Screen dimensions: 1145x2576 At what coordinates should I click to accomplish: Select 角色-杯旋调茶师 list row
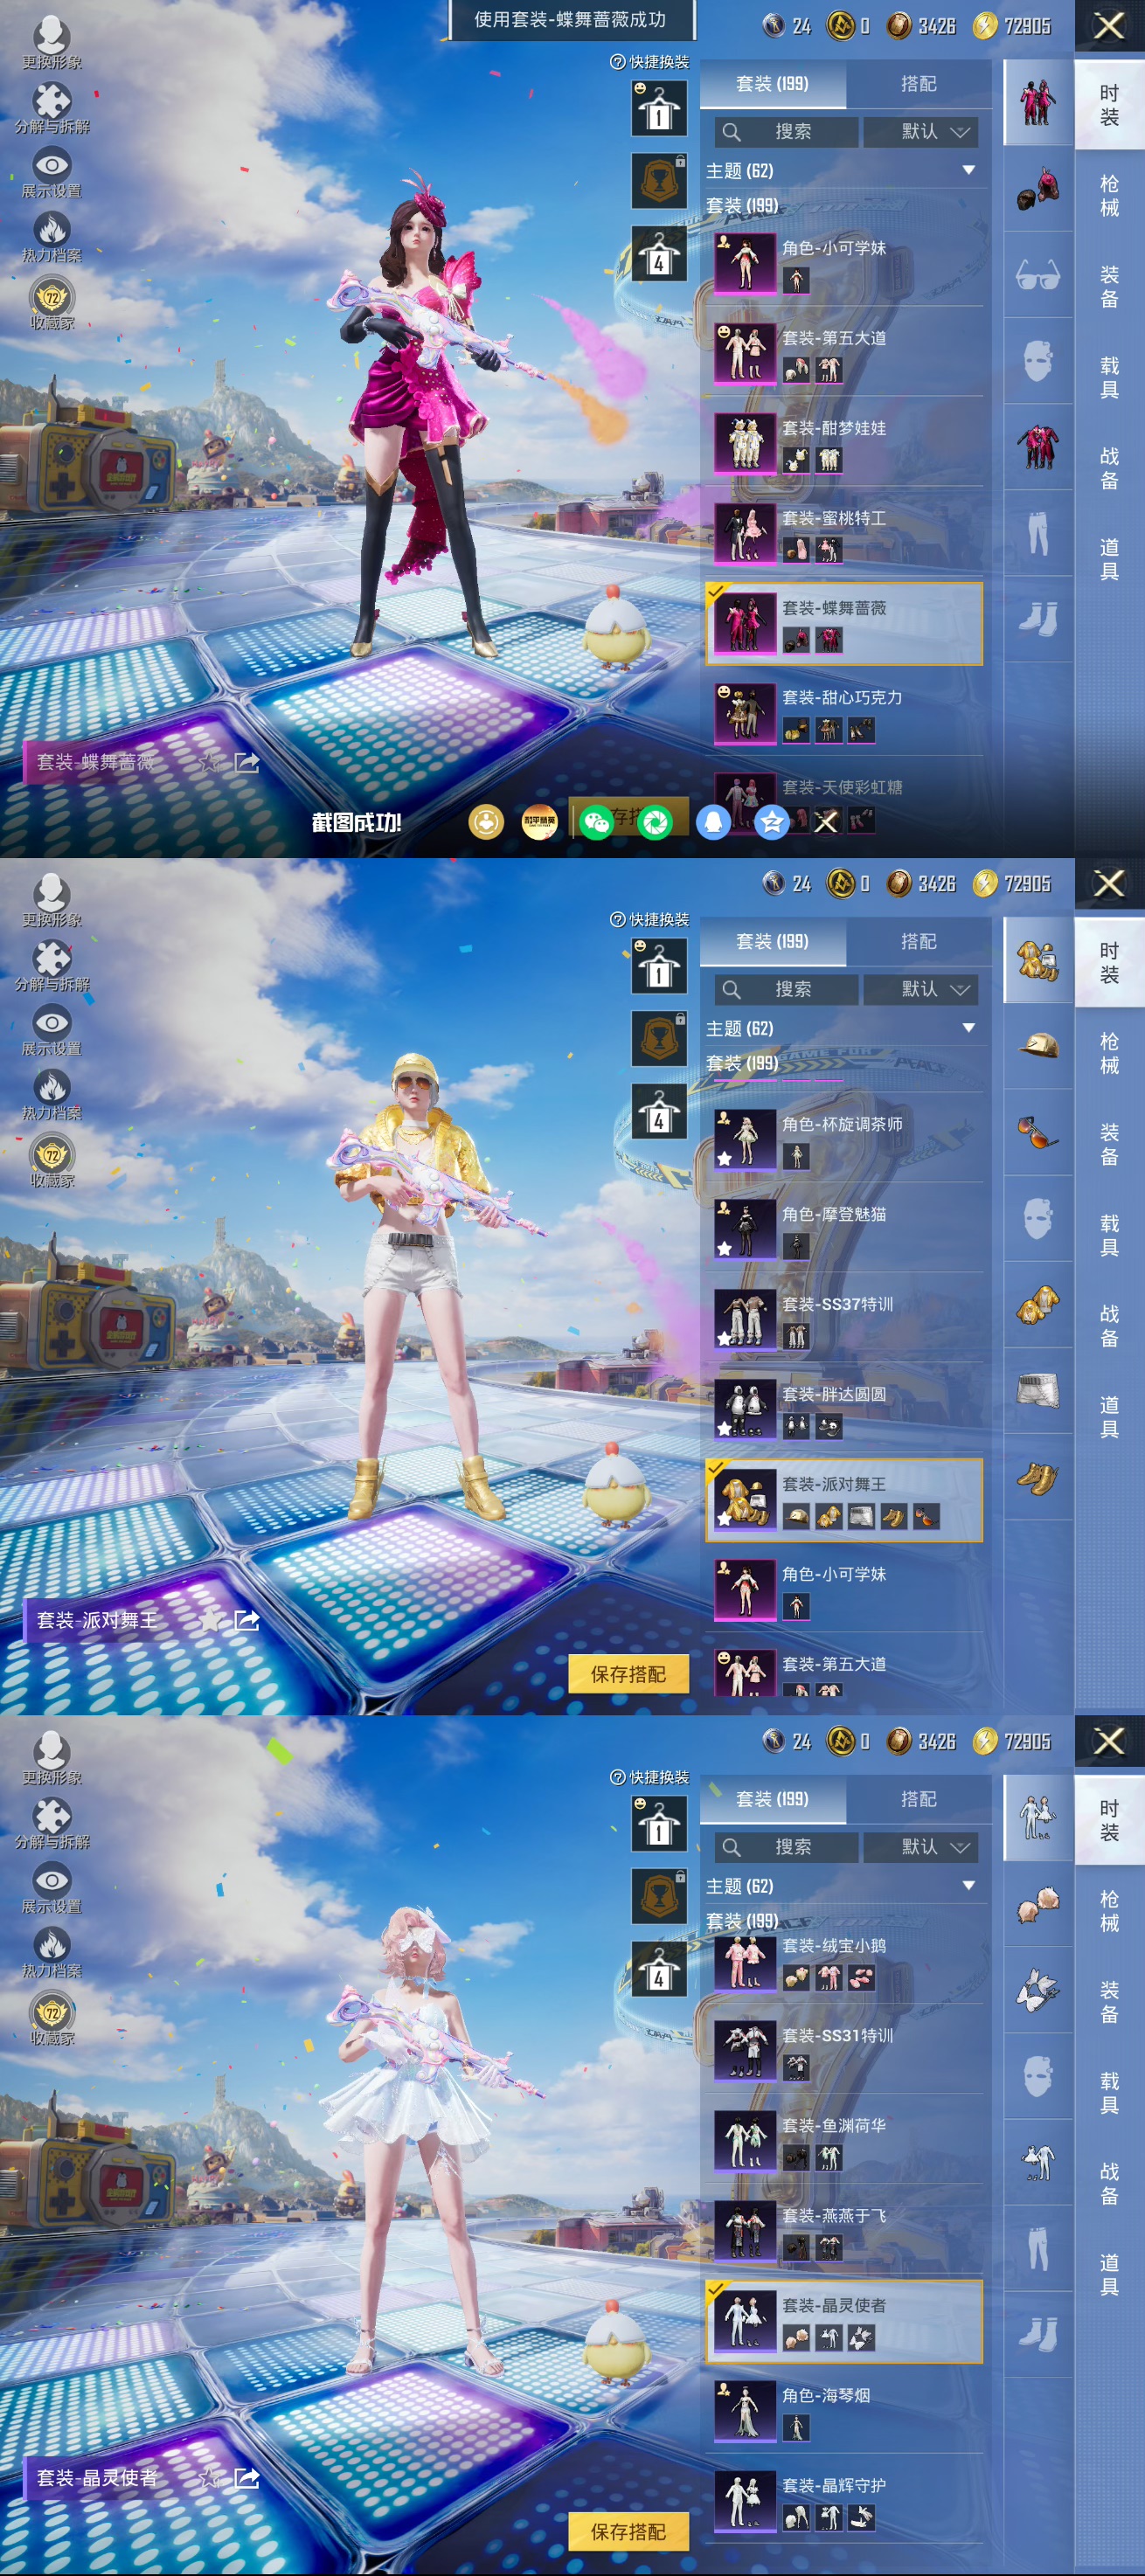(844, 1140)
